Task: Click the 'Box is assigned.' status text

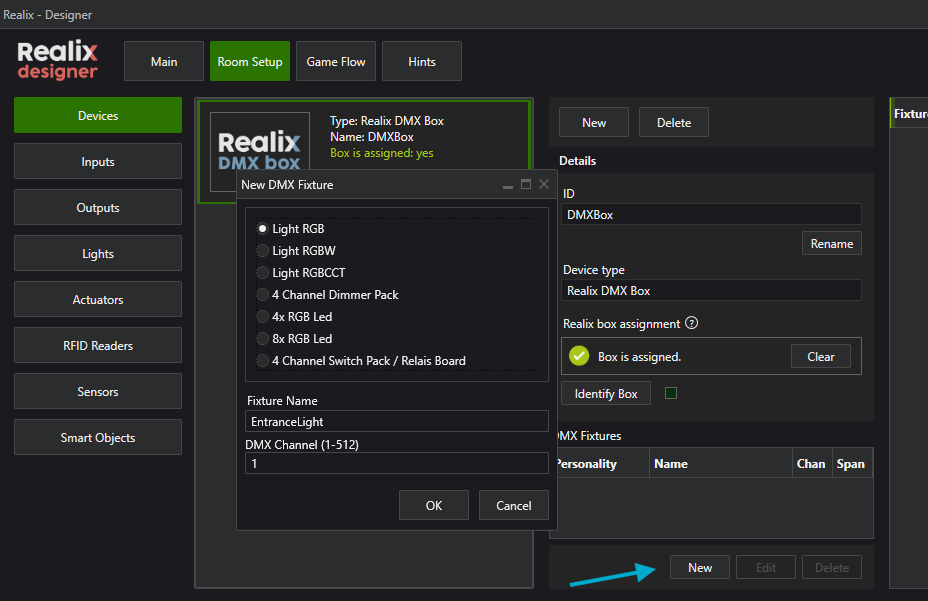Action: [639, 356]
